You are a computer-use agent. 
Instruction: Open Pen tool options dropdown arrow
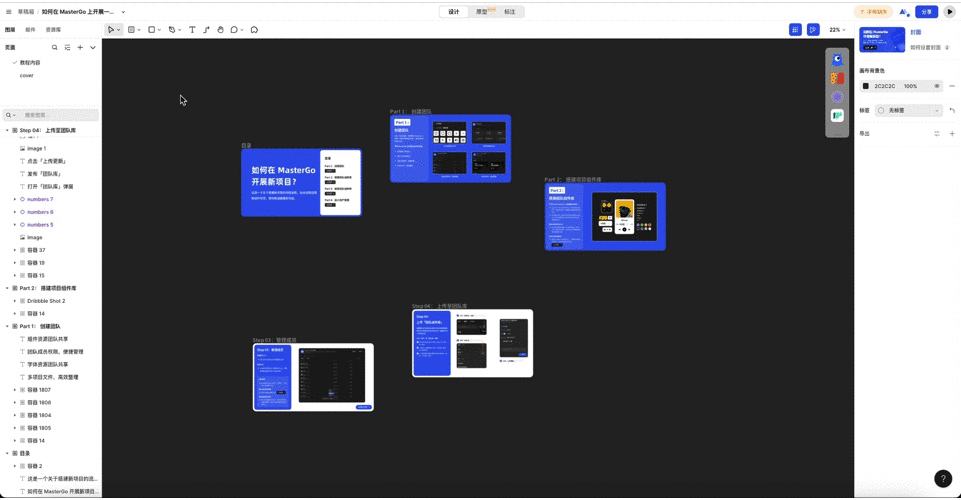[x=180, y=30]
